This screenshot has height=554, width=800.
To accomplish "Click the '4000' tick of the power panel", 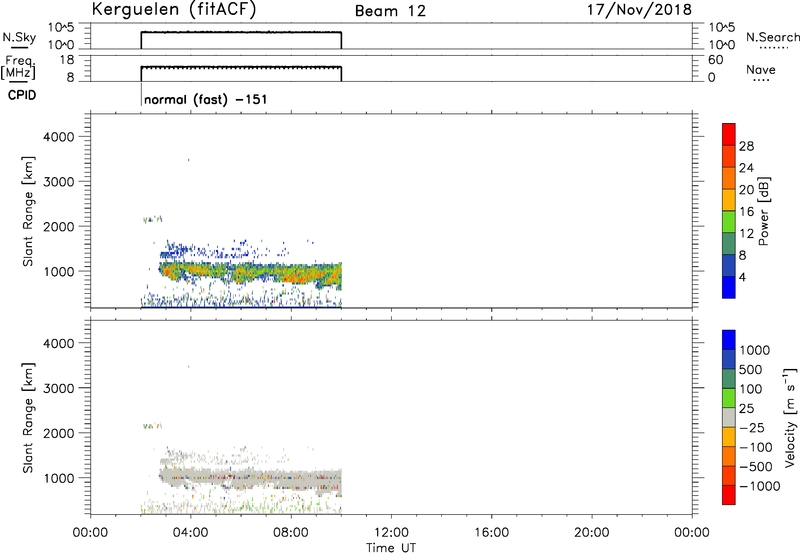I will click(x=59, y=137).
